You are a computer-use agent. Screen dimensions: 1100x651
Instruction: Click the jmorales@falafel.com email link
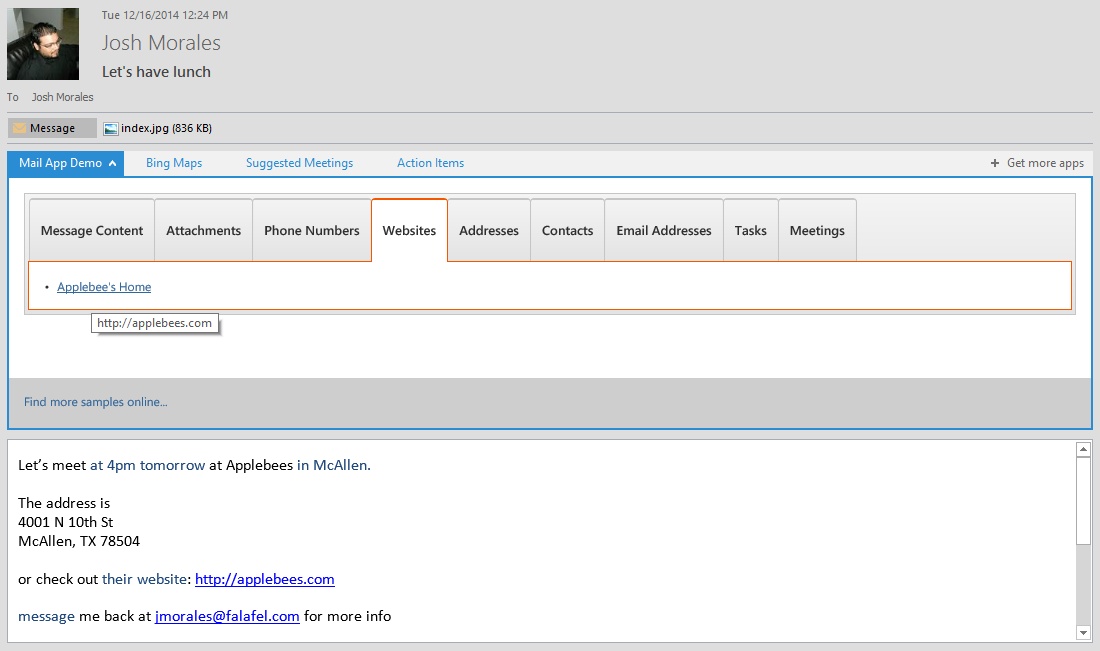tap(227, 616)
